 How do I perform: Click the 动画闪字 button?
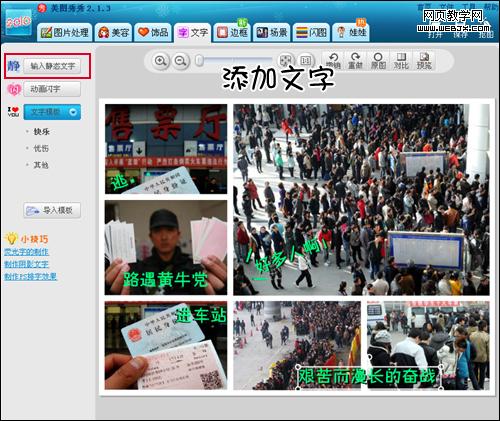52,89
